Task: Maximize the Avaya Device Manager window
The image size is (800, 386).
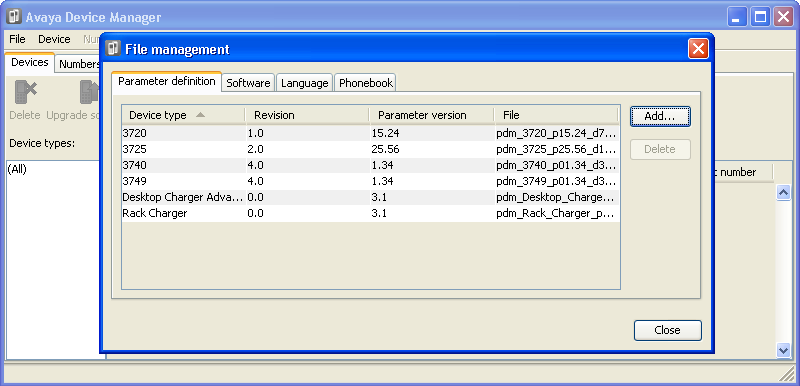Action: (760, 17)
